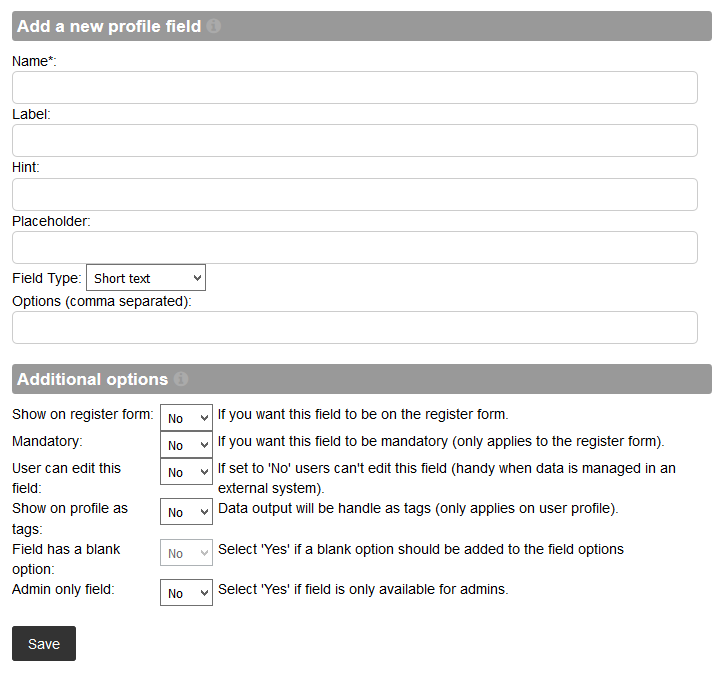Viewport: 721px width, 682px height.
Task: Open the Field Type dropdown
Action: point(146,278)
